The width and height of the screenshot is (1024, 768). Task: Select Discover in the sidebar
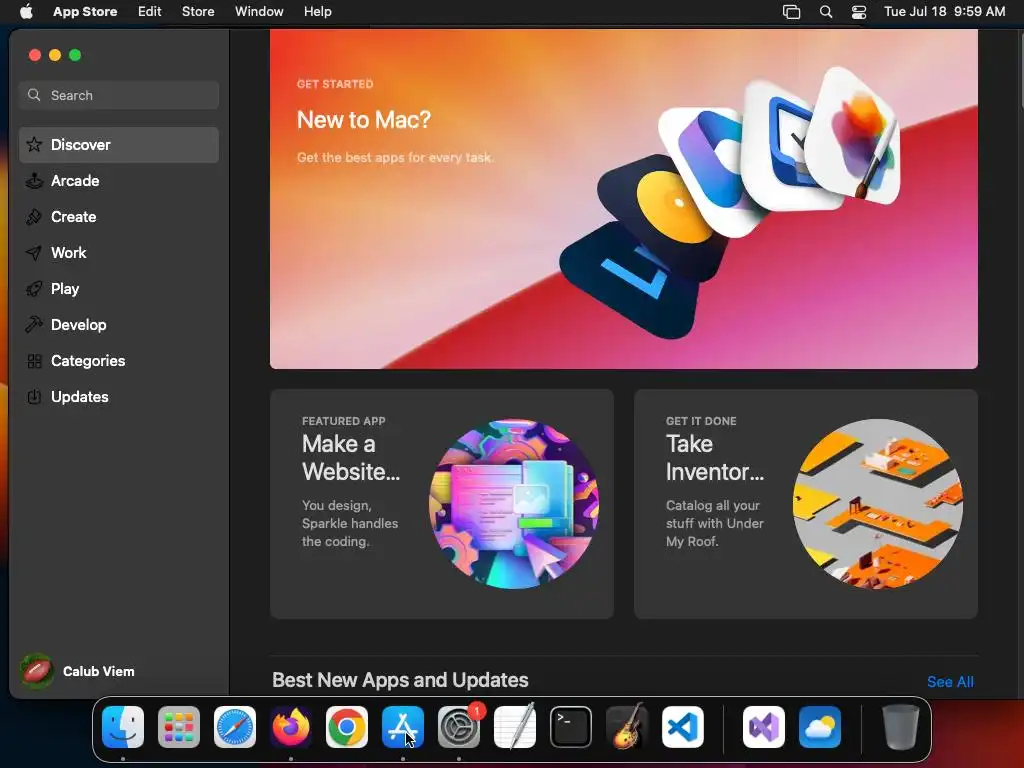(x=119, y=145)
